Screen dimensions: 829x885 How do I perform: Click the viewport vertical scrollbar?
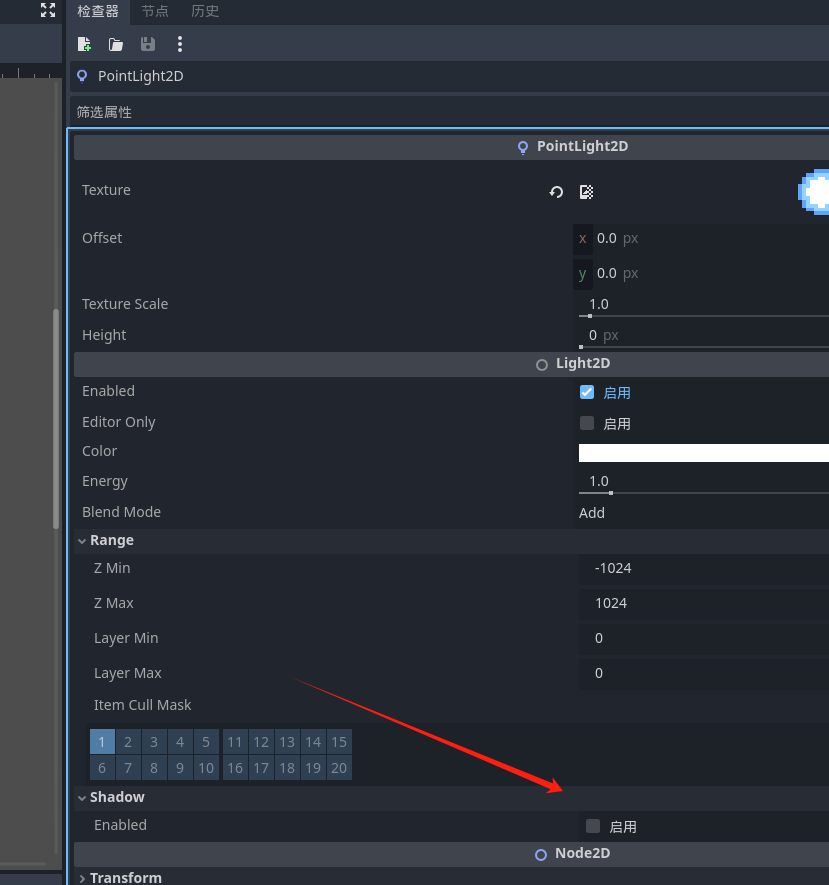pos(56,418)
